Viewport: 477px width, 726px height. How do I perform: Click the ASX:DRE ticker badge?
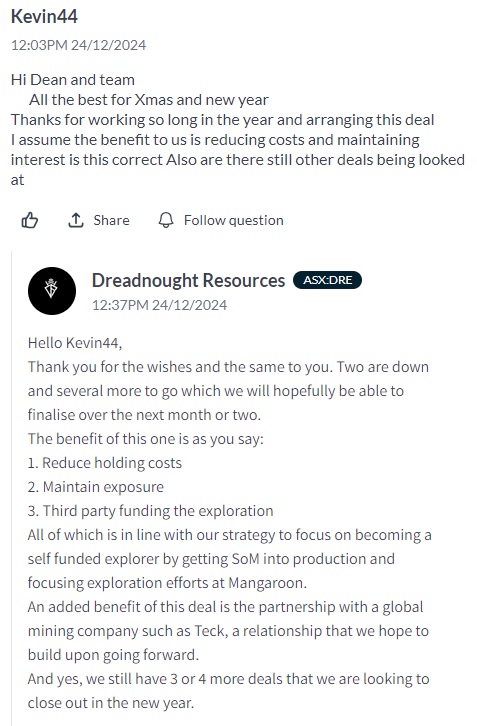(x=327, y=280)
